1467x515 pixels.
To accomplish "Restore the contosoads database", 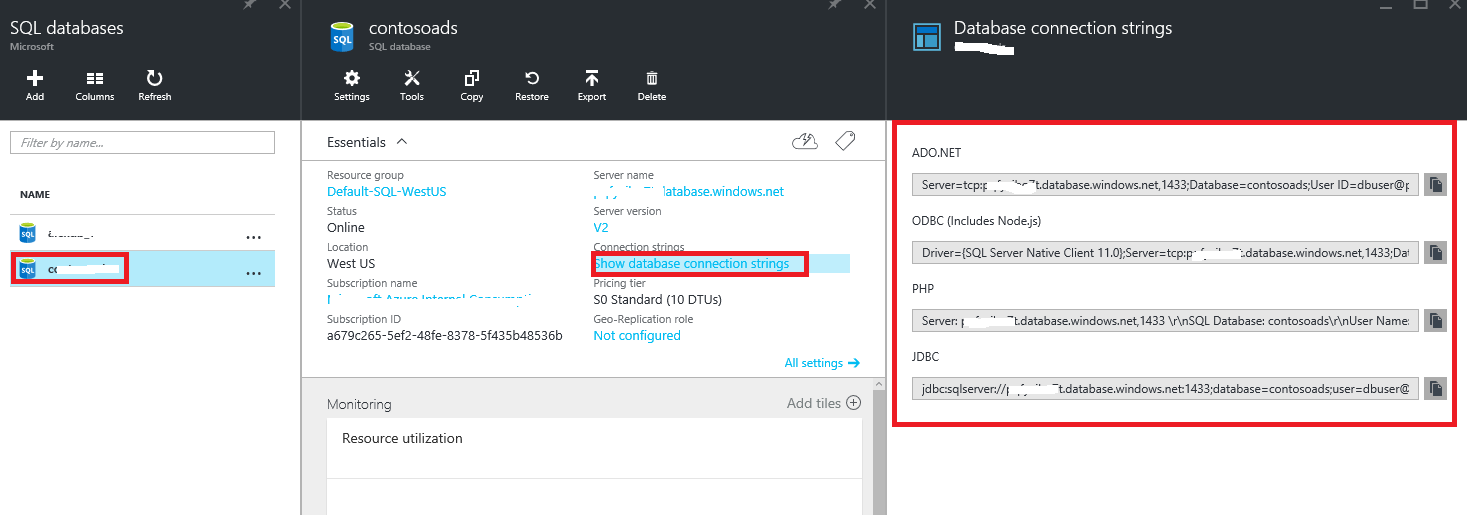I will (x=532, y=85).
